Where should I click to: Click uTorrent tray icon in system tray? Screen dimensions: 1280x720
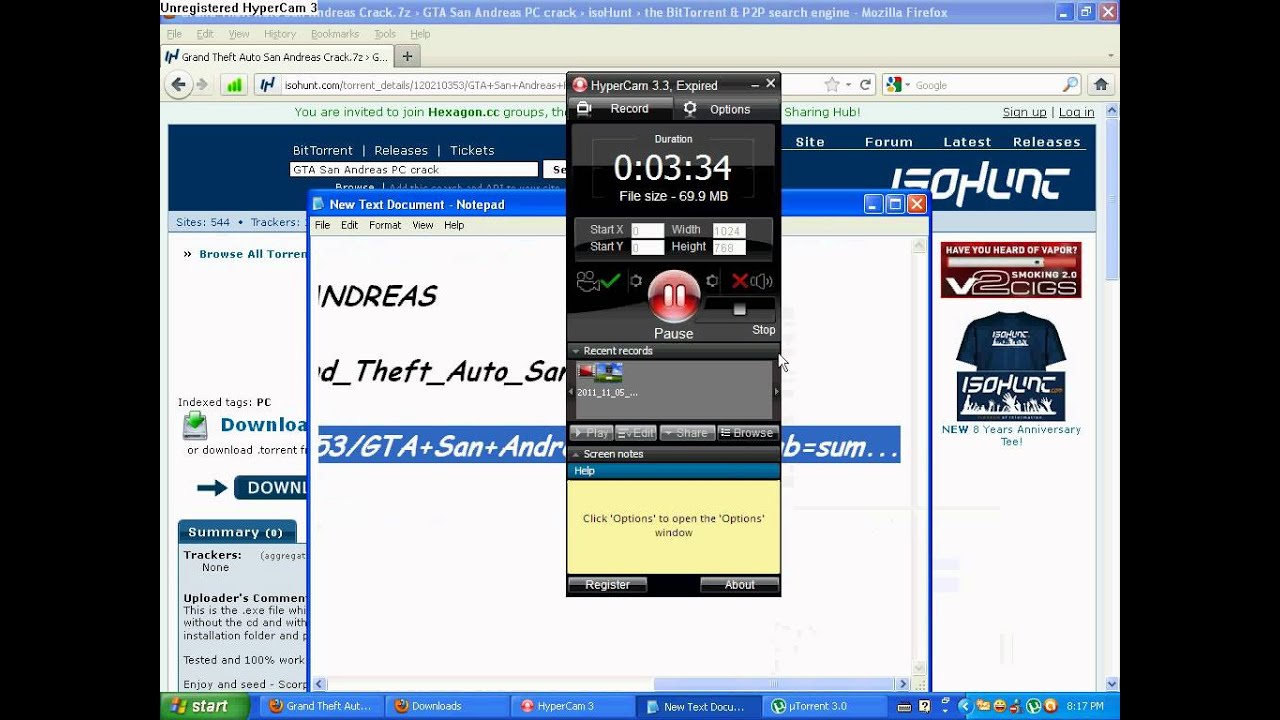pyautogui.click(x=1033, y=706)
